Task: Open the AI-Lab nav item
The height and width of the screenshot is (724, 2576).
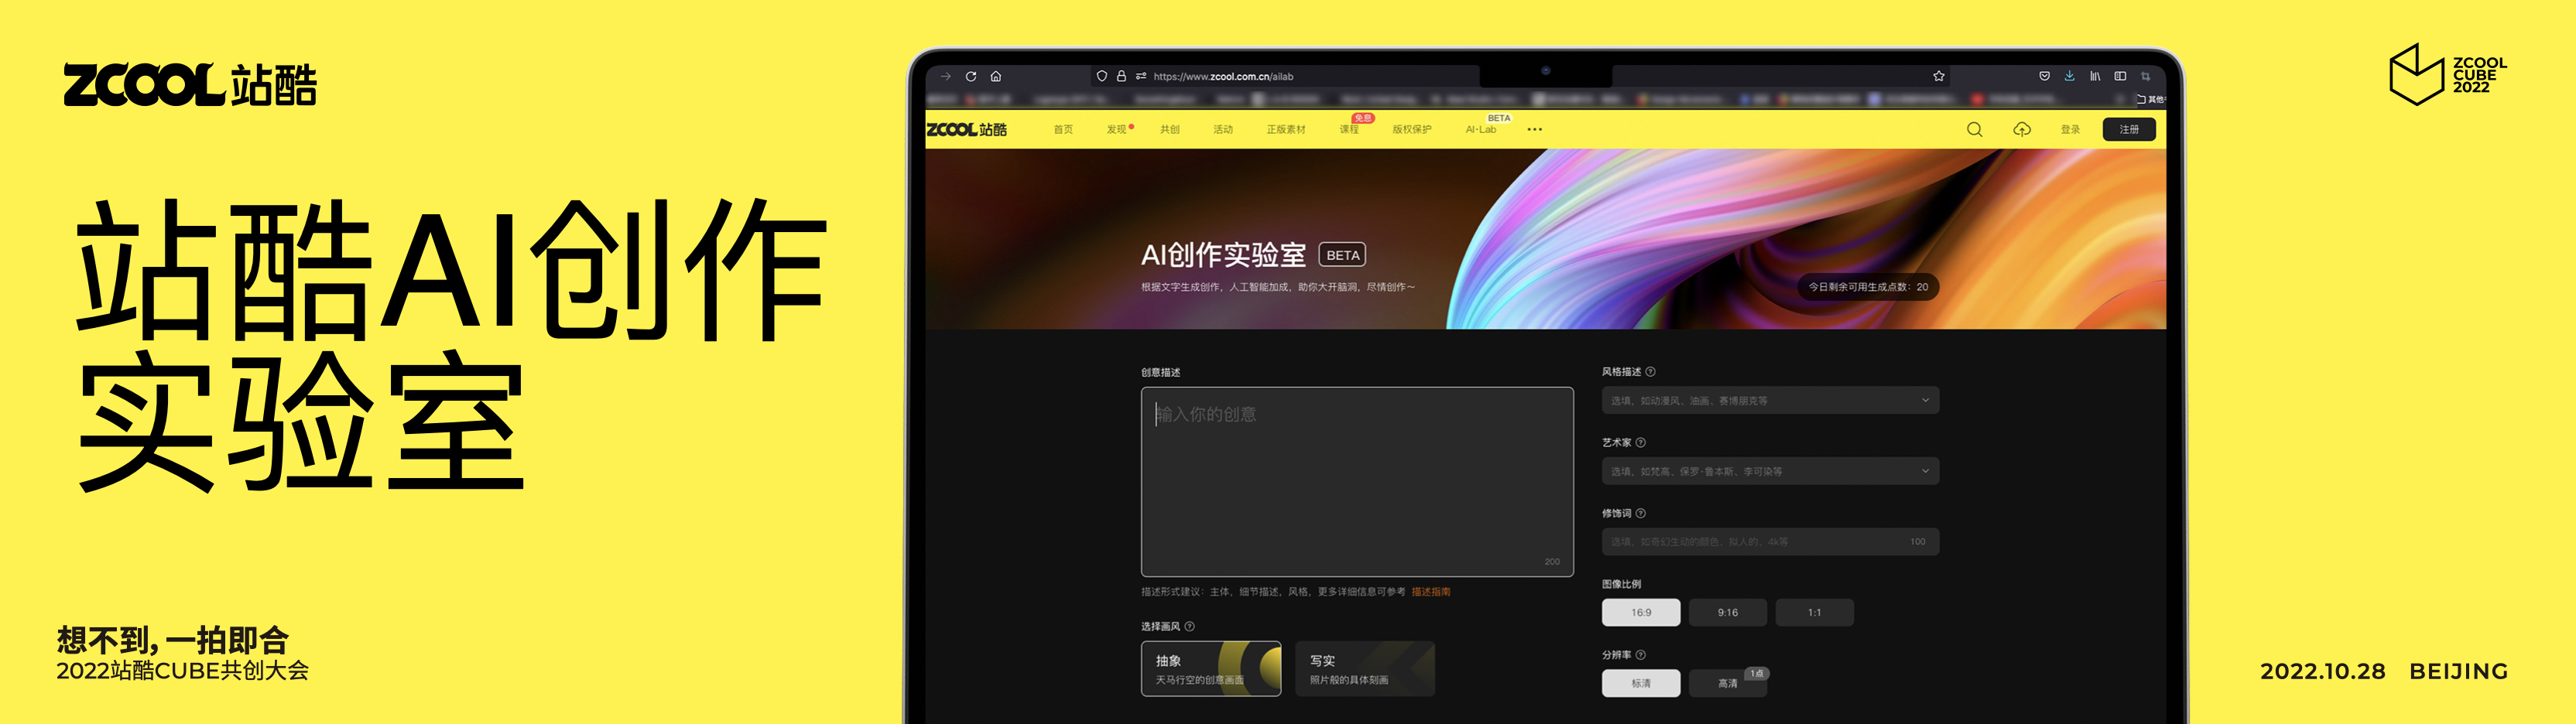Action: point(1481,130)
